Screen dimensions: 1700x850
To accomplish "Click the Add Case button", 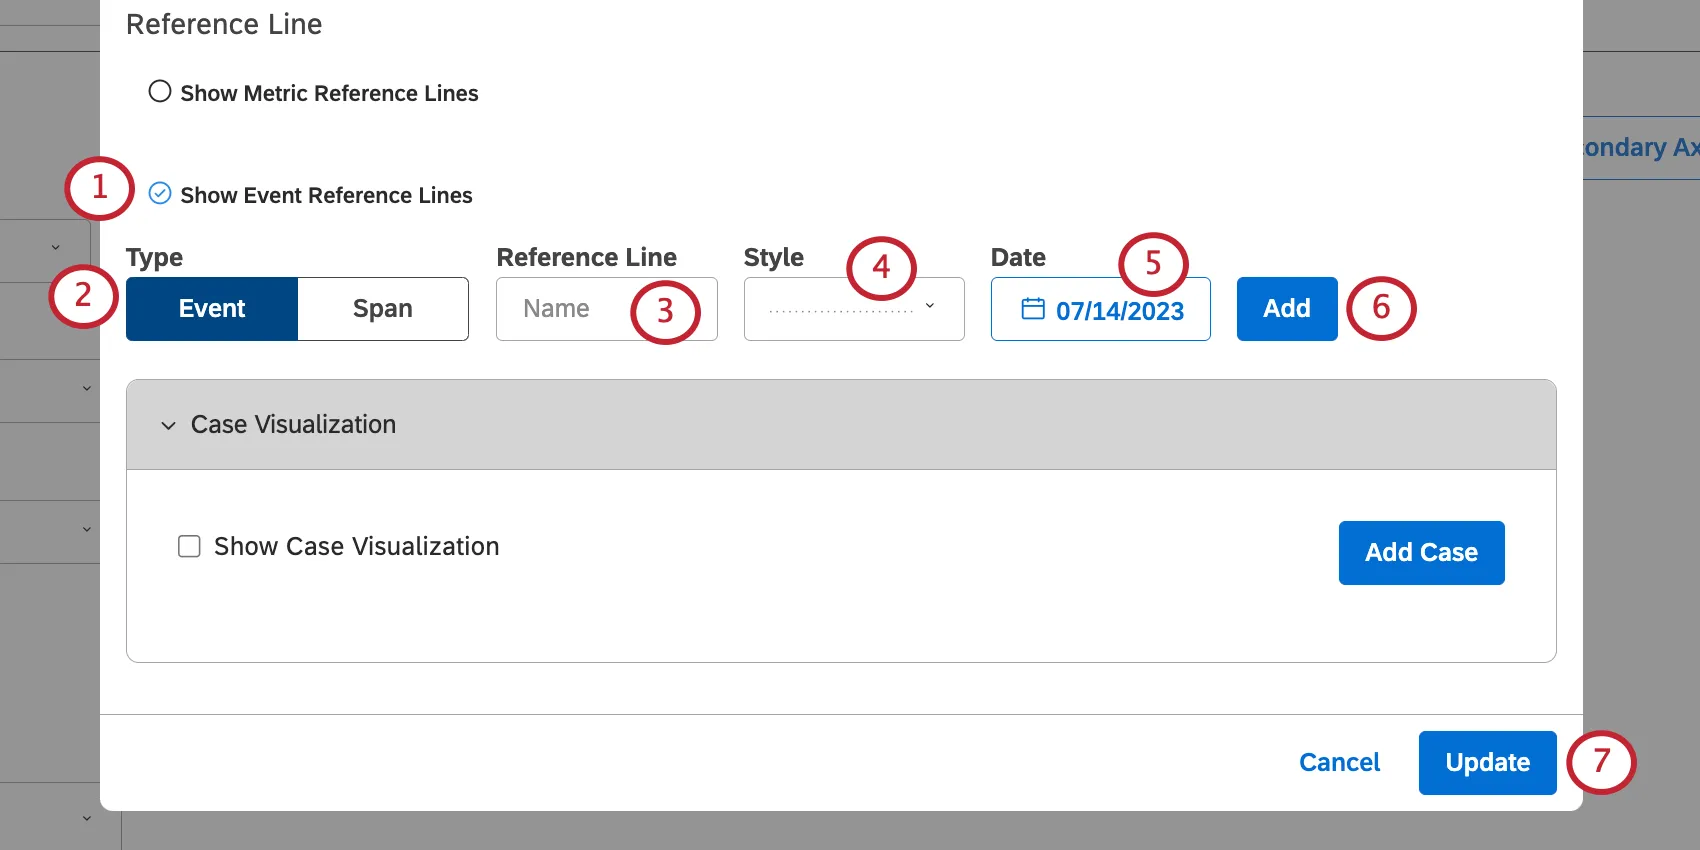I will tap(1421, 552).
